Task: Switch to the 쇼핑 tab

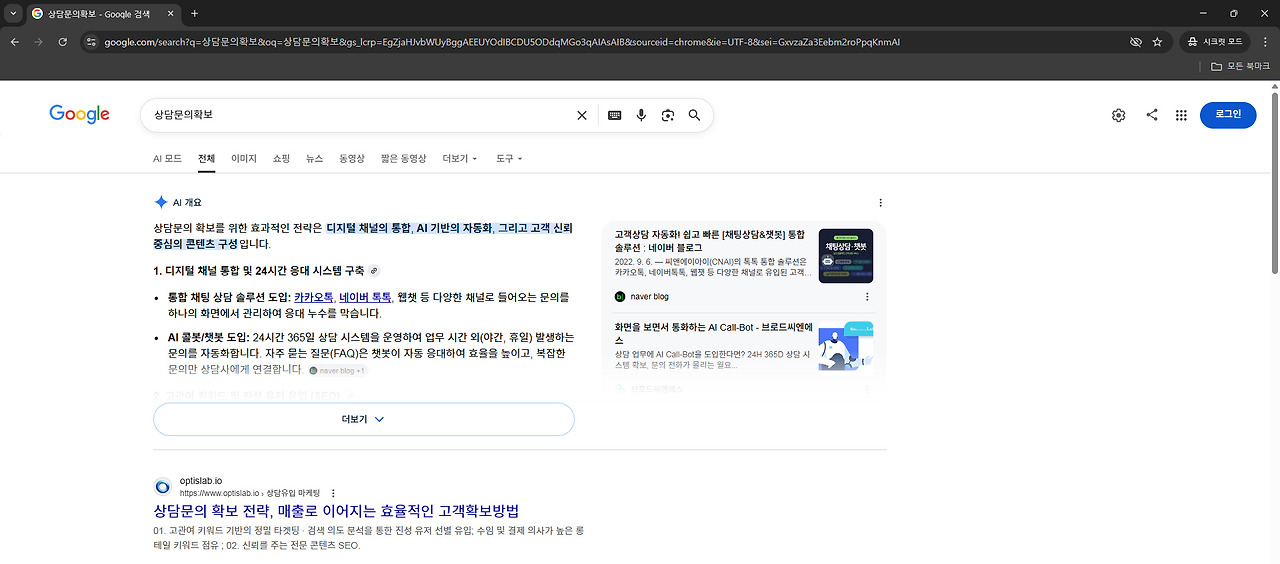Action: [282, 158]
